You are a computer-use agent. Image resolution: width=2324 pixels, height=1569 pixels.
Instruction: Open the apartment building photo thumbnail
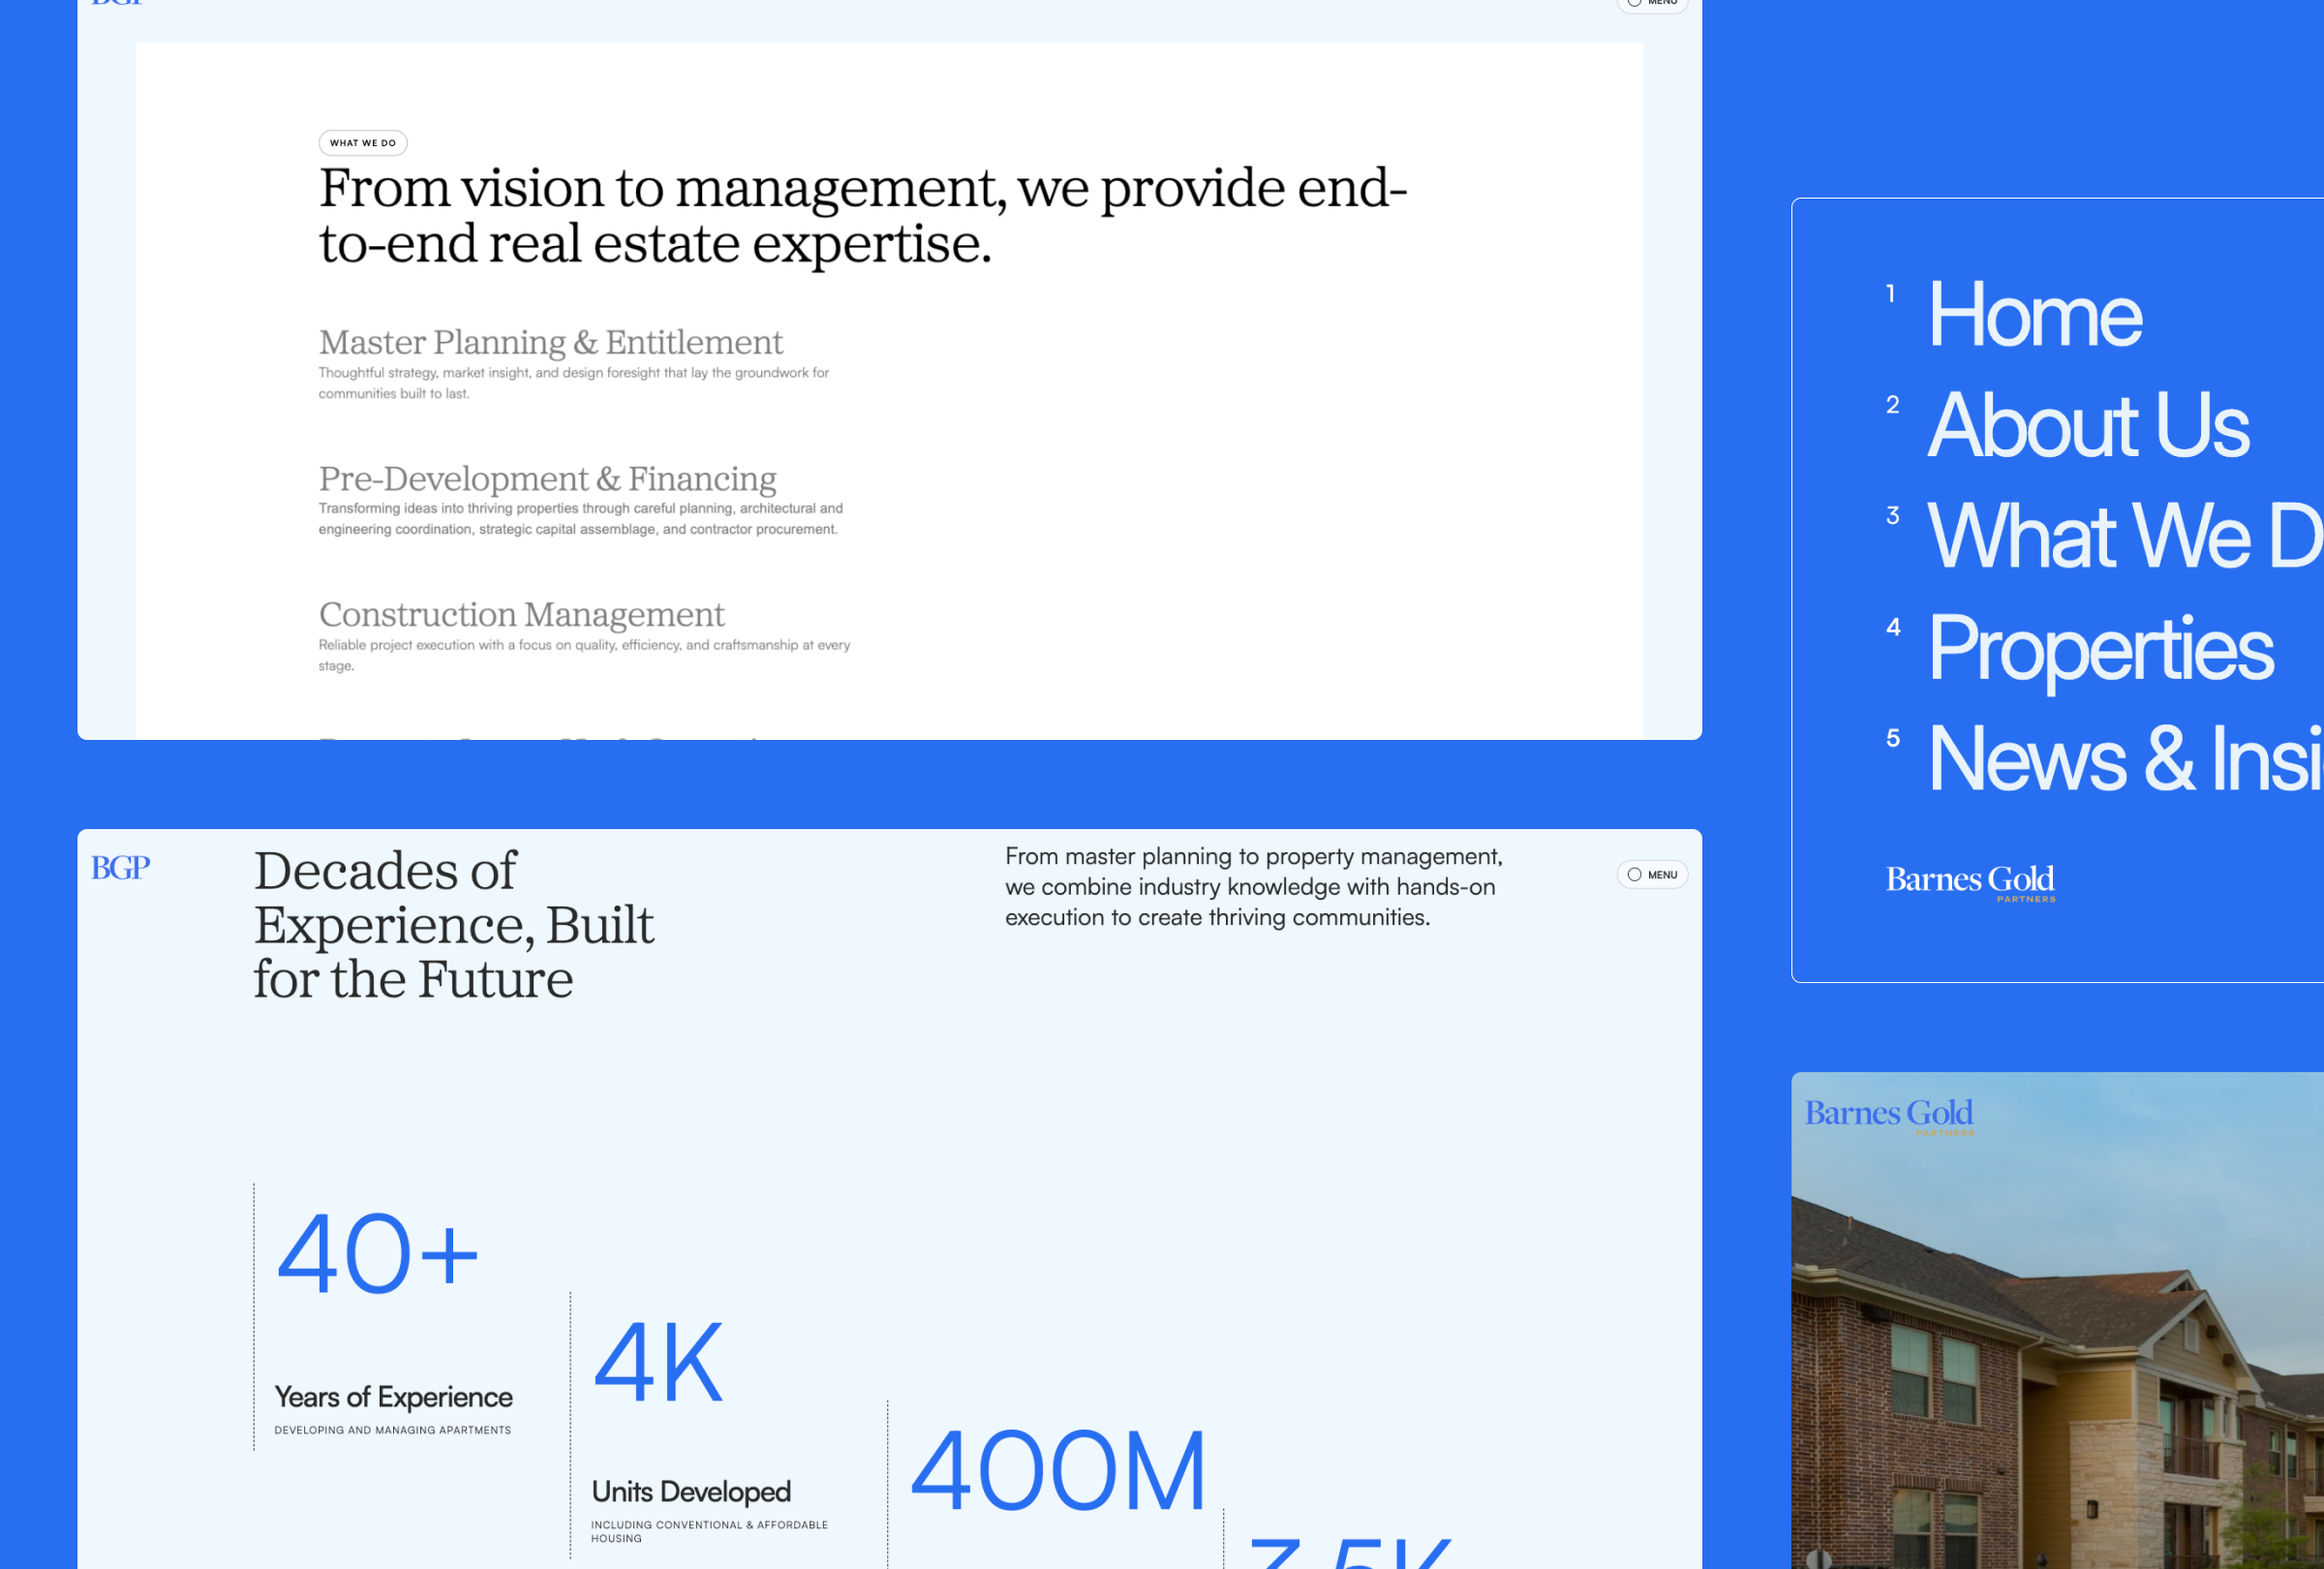click(x=2057, y=1320)
